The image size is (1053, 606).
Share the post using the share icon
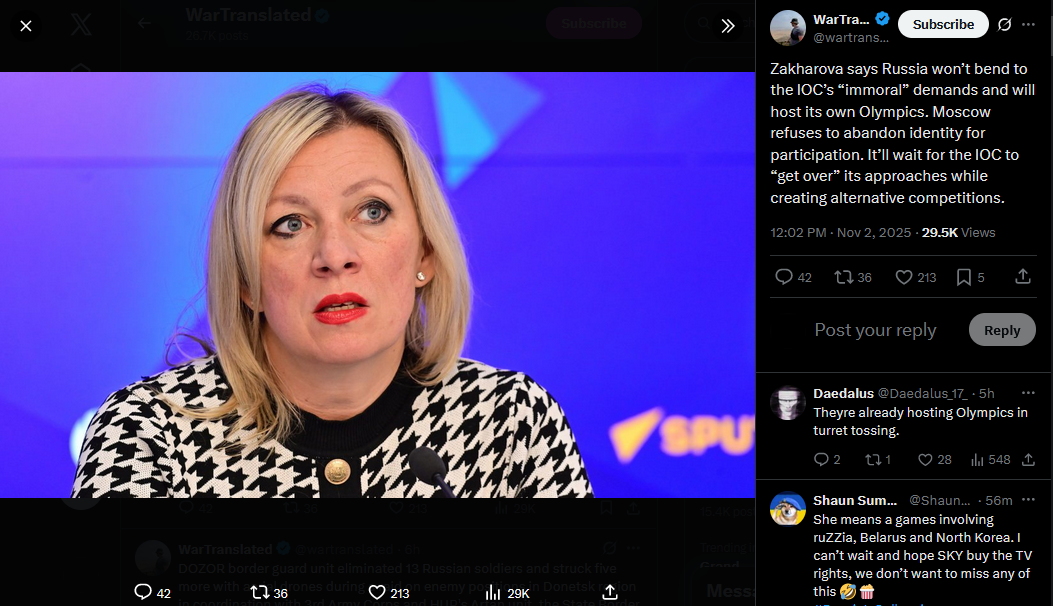pyautogui.click(x=1023, y=277)
